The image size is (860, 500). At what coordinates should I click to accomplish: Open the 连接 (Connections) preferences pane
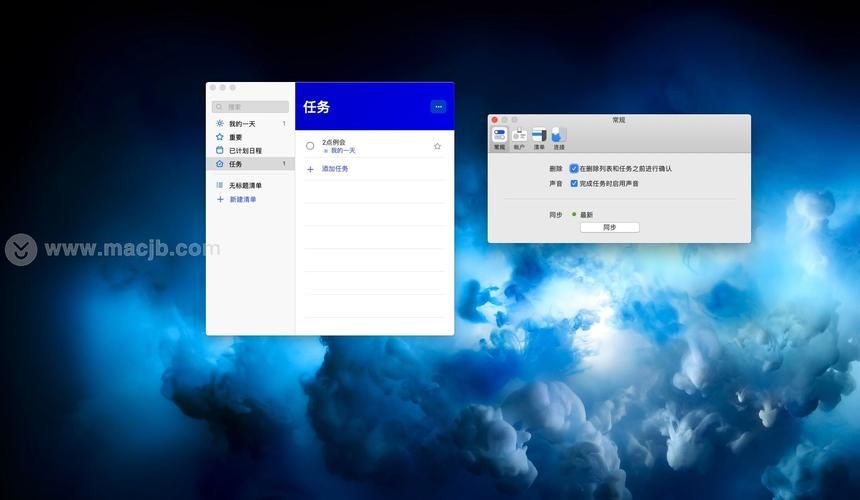pyautogui.click(x=559, y=139)
